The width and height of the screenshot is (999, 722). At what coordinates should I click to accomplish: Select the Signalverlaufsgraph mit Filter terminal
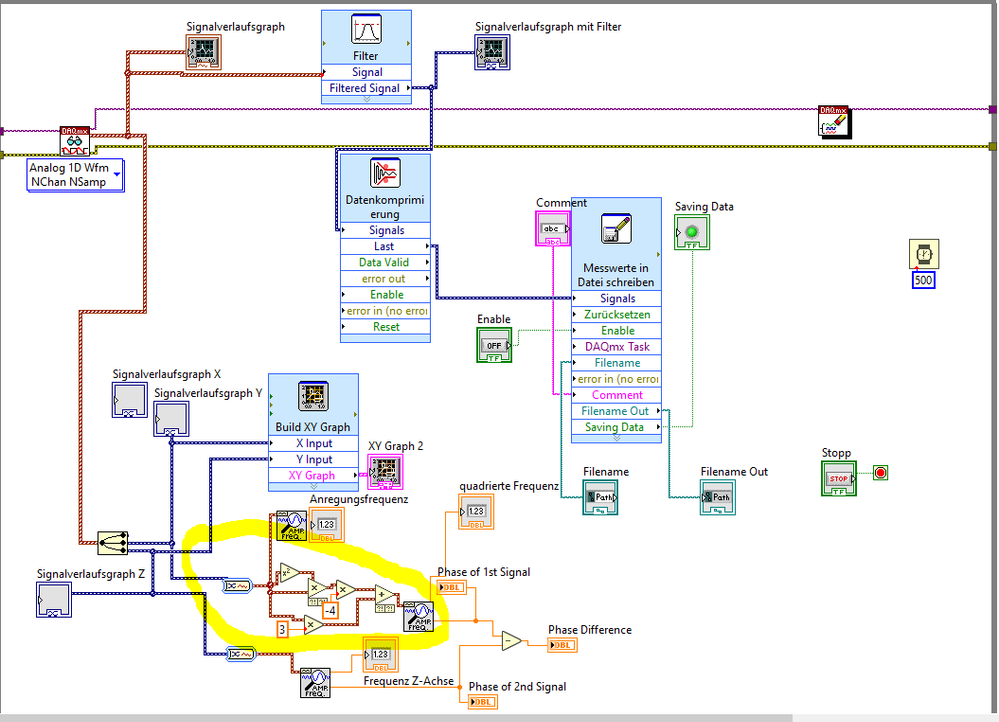coord(491,51)
